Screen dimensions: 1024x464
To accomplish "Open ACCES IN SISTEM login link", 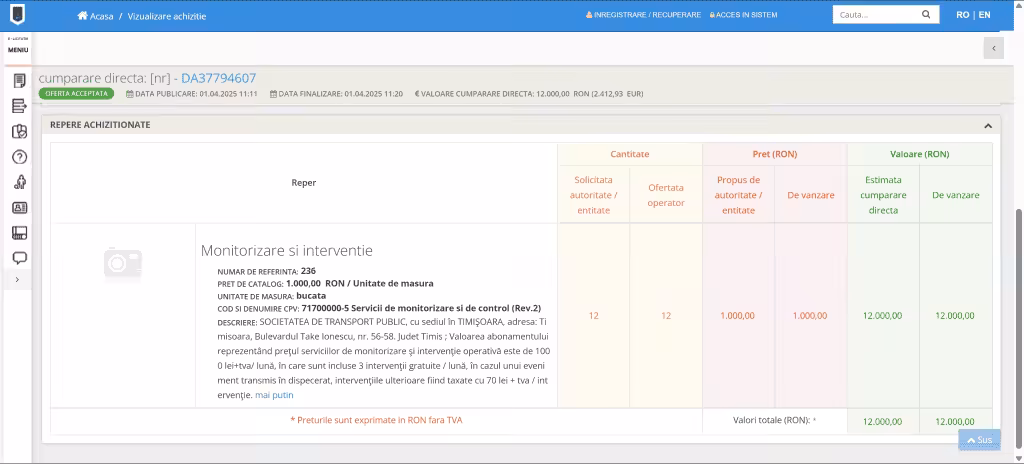I will click(743, 14).
